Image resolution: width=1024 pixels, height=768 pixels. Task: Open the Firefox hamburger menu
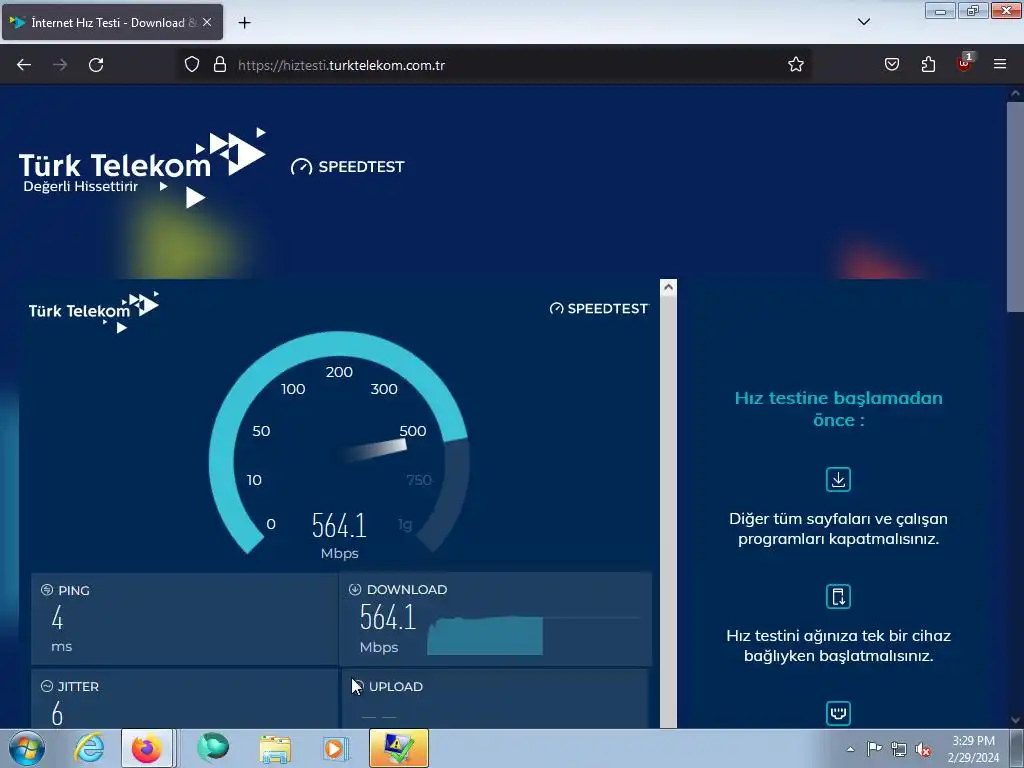tap(1000, 64)
